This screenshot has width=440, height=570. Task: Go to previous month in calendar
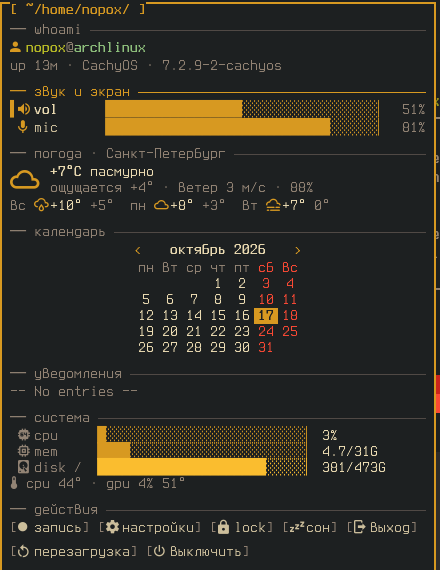coord(137,250)
